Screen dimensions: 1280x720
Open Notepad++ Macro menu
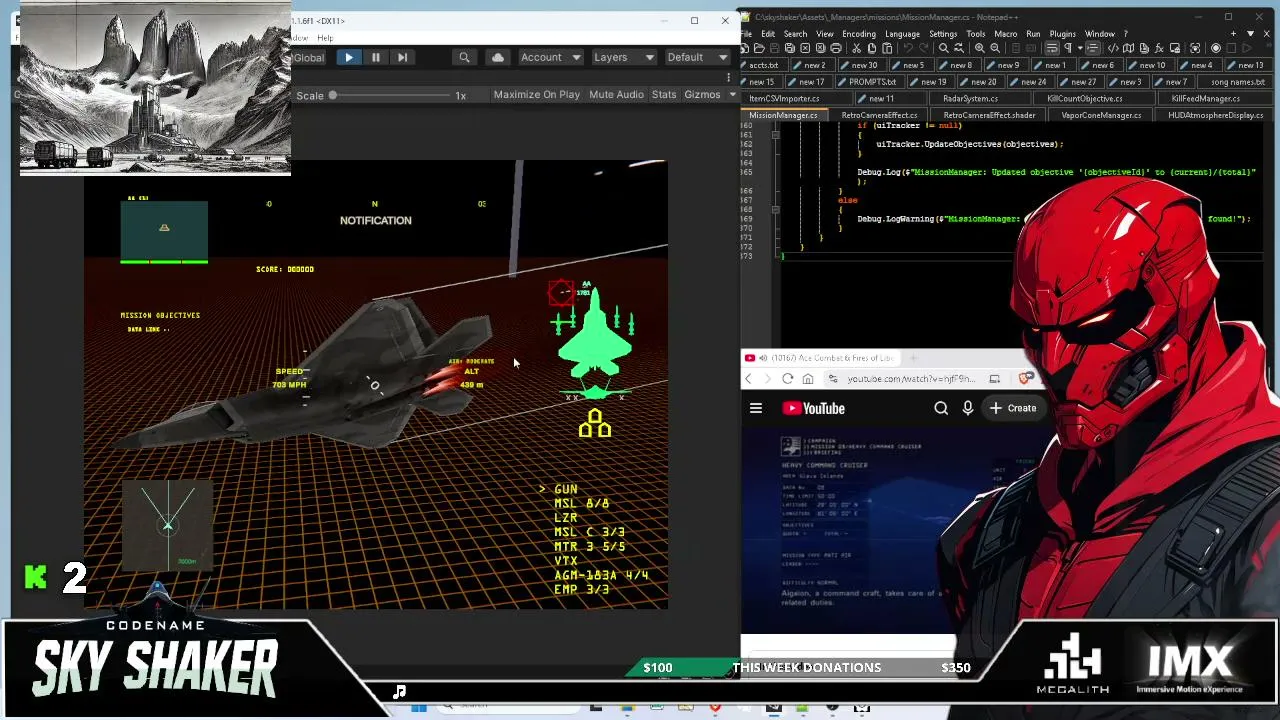point(1005,34)
